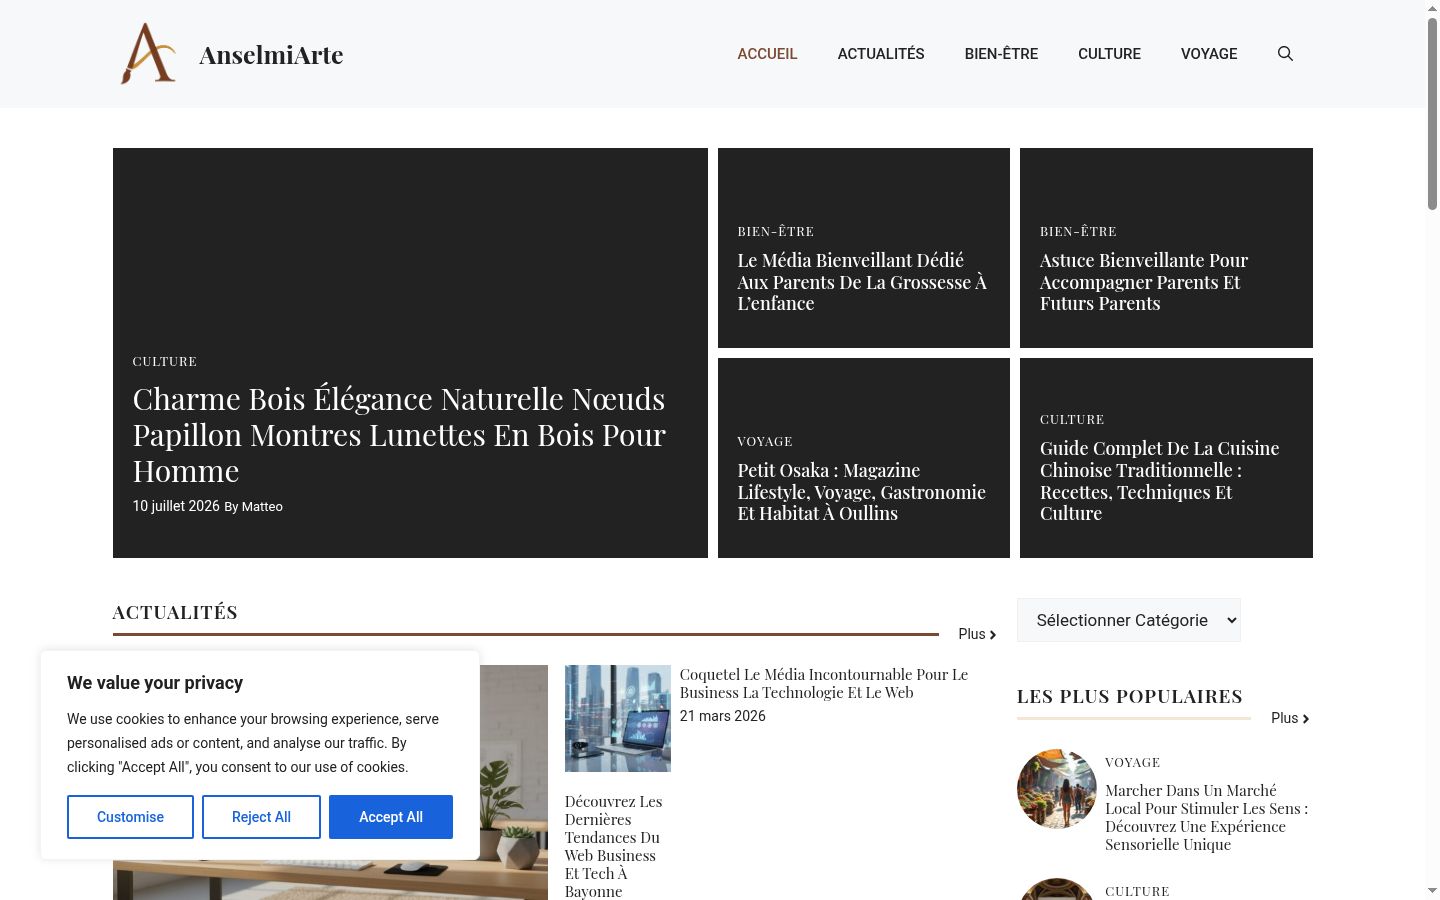This screenshot has height=900, width=1440.
Task: Click the date 10 juillet 2026
Action: (x=176, y=506)
